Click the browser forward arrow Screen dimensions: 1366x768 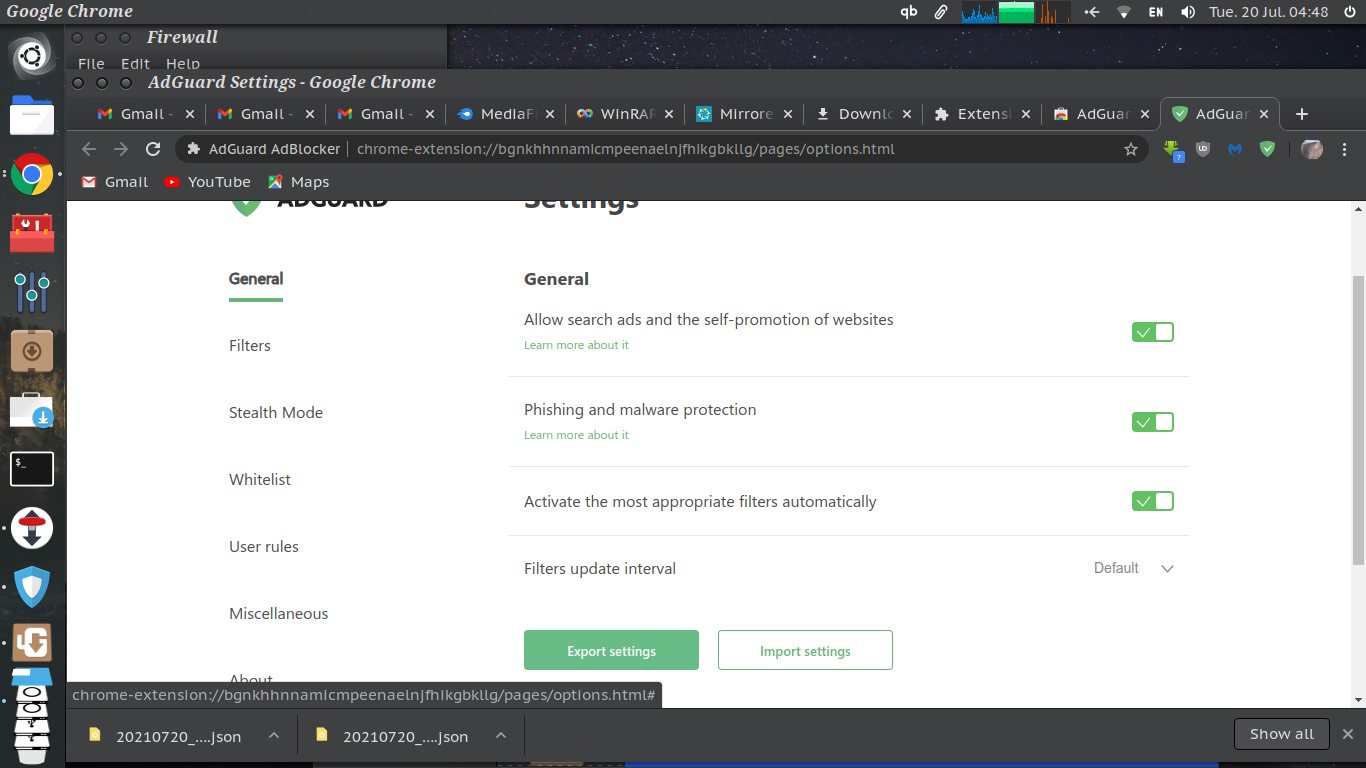[121, 149]
